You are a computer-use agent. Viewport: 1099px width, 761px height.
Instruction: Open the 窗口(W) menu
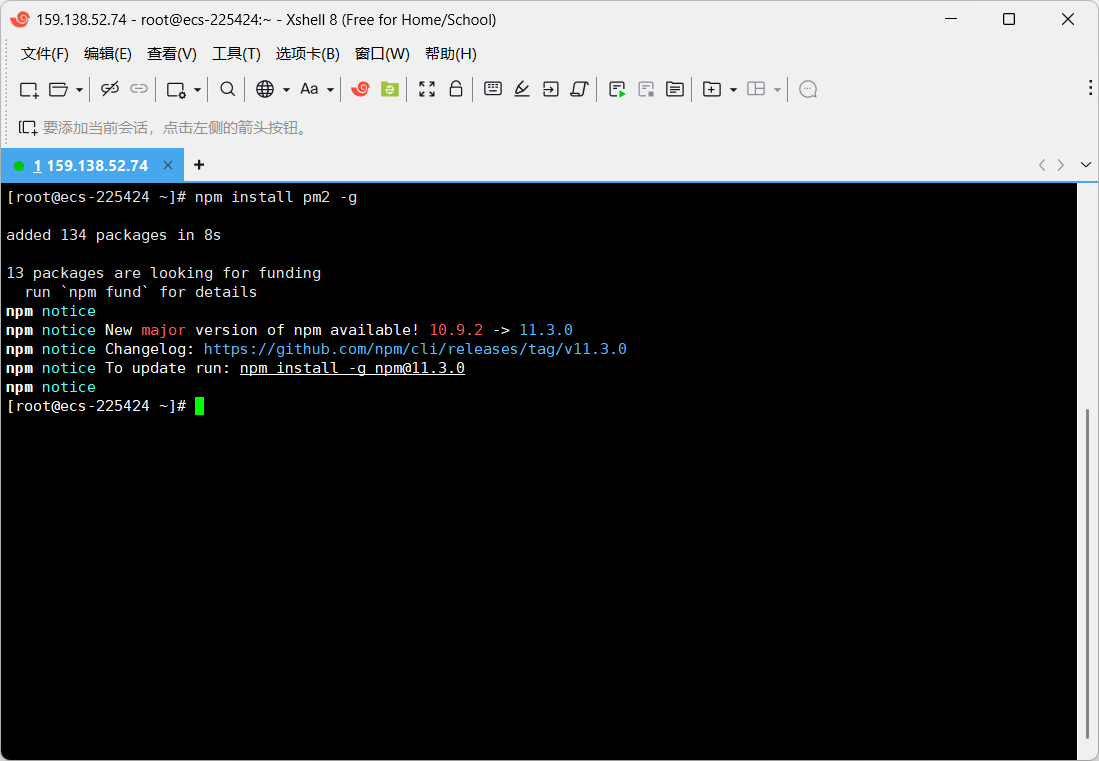point(382,54)
